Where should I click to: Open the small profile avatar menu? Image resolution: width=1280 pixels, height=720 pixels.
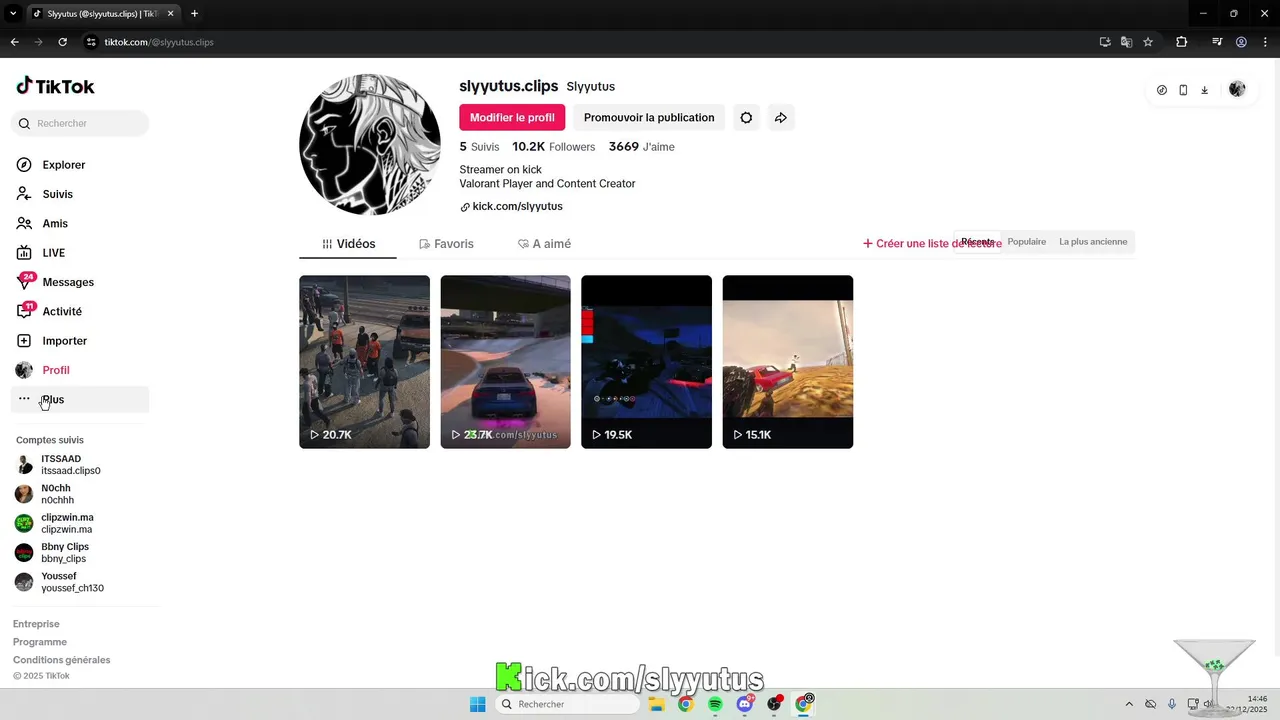(x=1237, y=89)
